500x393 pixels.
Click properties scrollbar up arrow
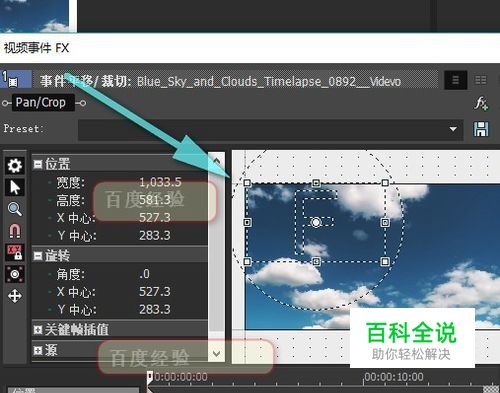(x=217, y=161)
